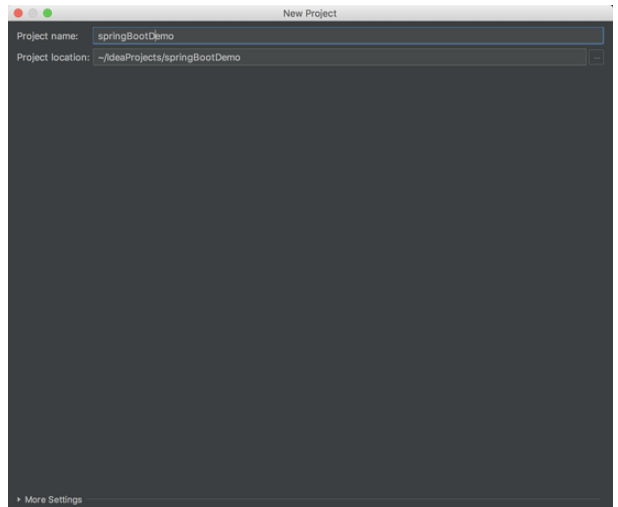Close the New Project window with red button
The image size is (618, 507).
point(18,13)
